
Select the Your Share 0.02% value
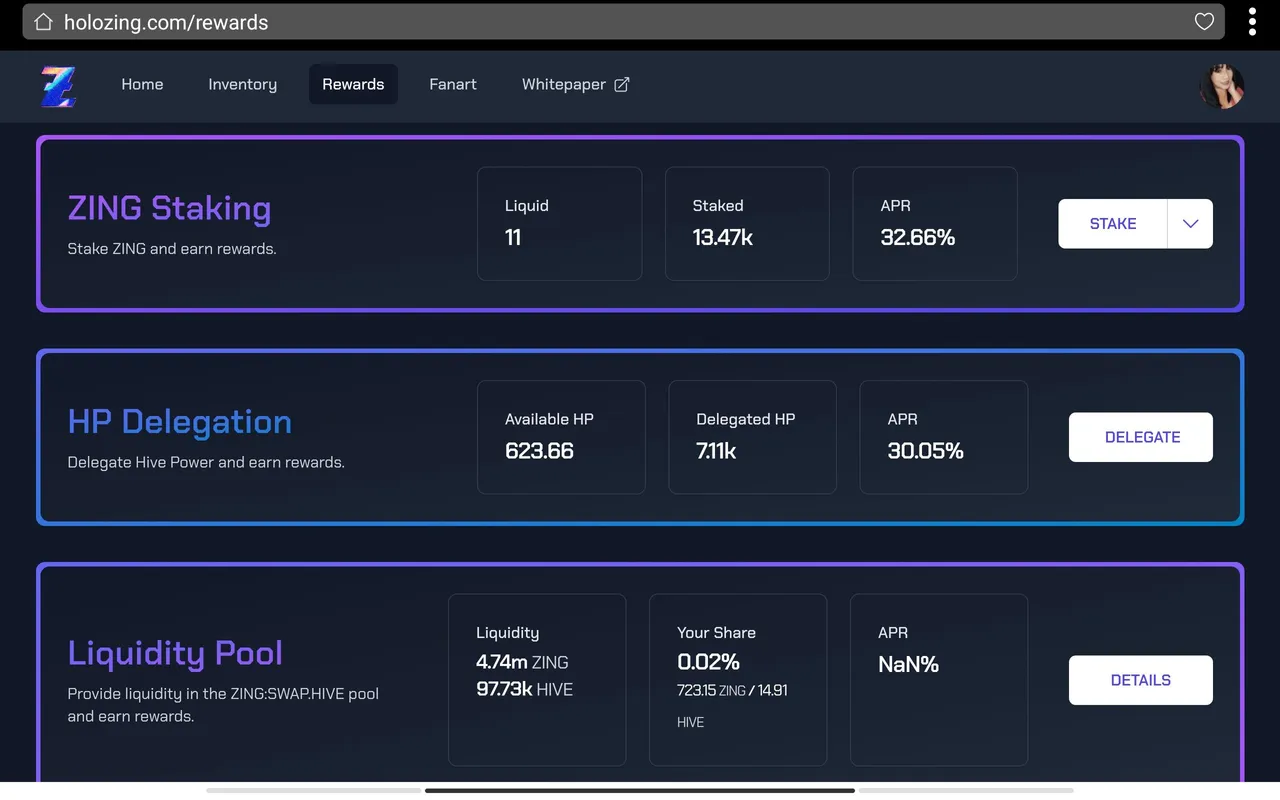[708, 662]
